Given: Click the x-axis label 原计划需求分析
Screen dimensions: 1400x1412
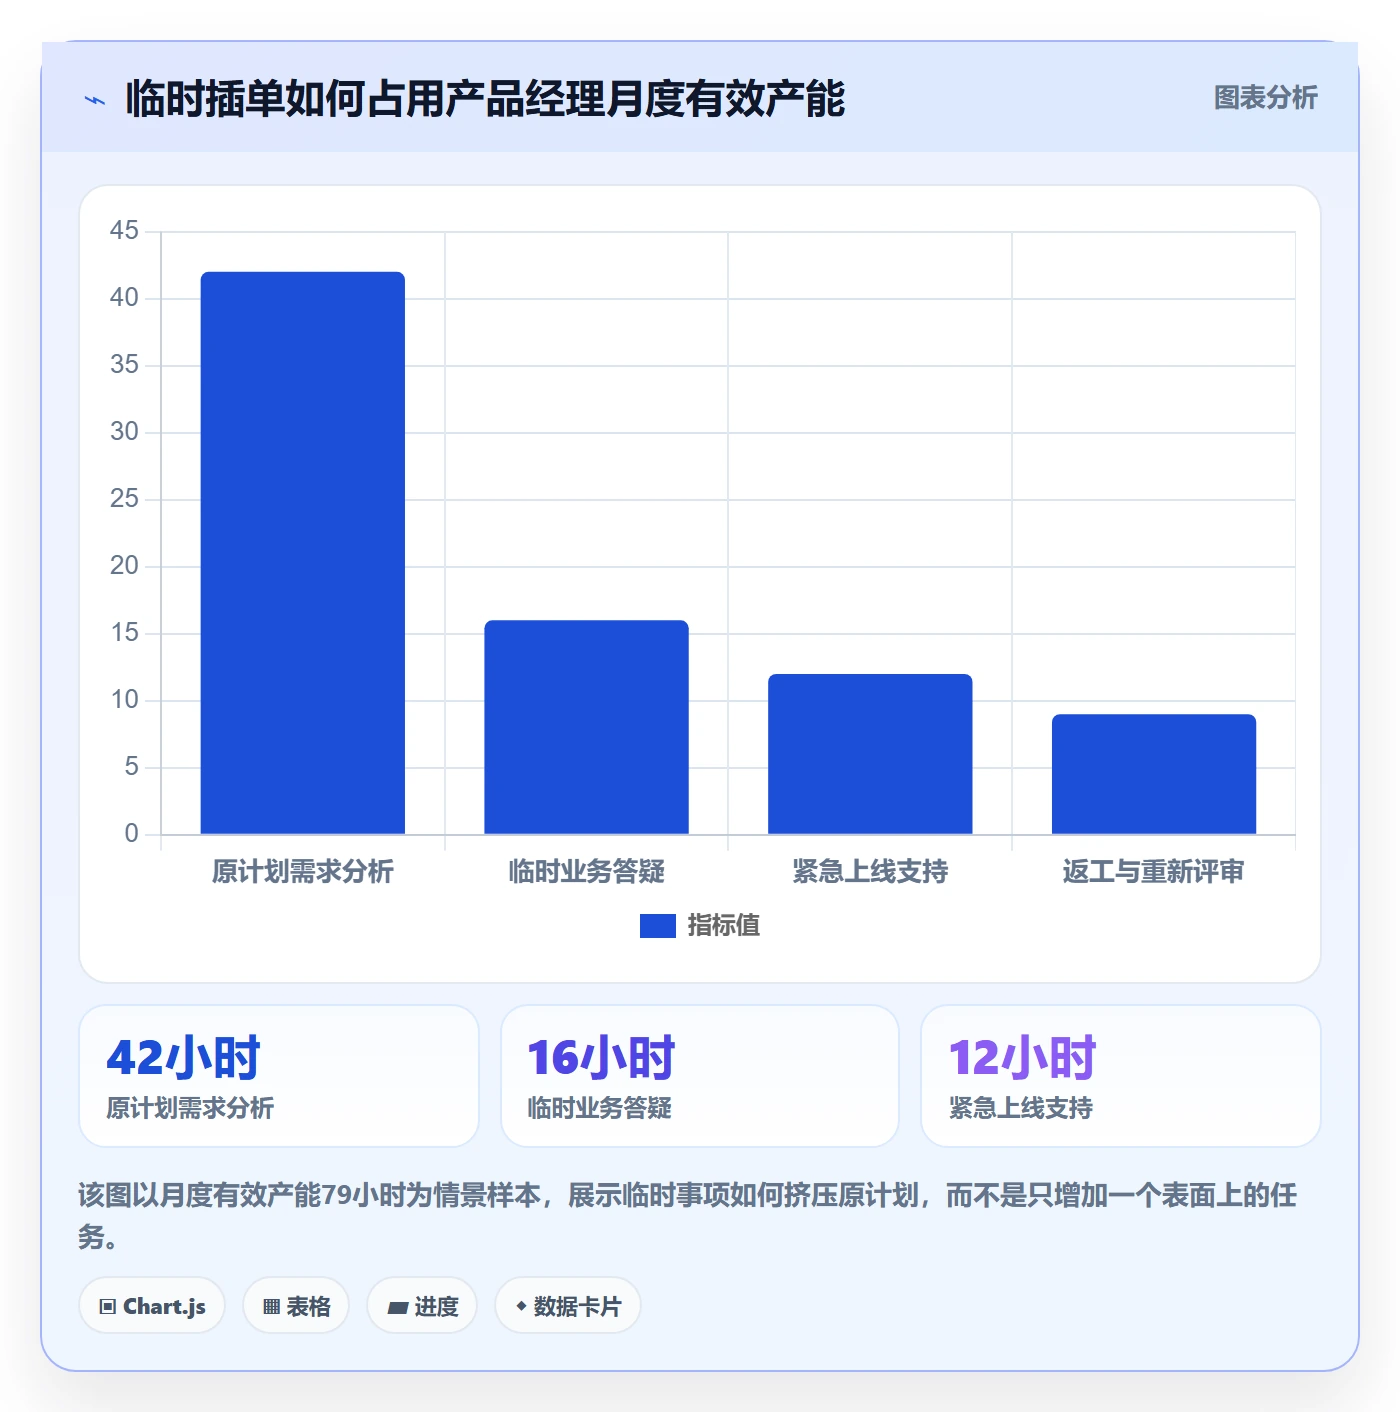Looking at the screenshot, I should 303,872.
